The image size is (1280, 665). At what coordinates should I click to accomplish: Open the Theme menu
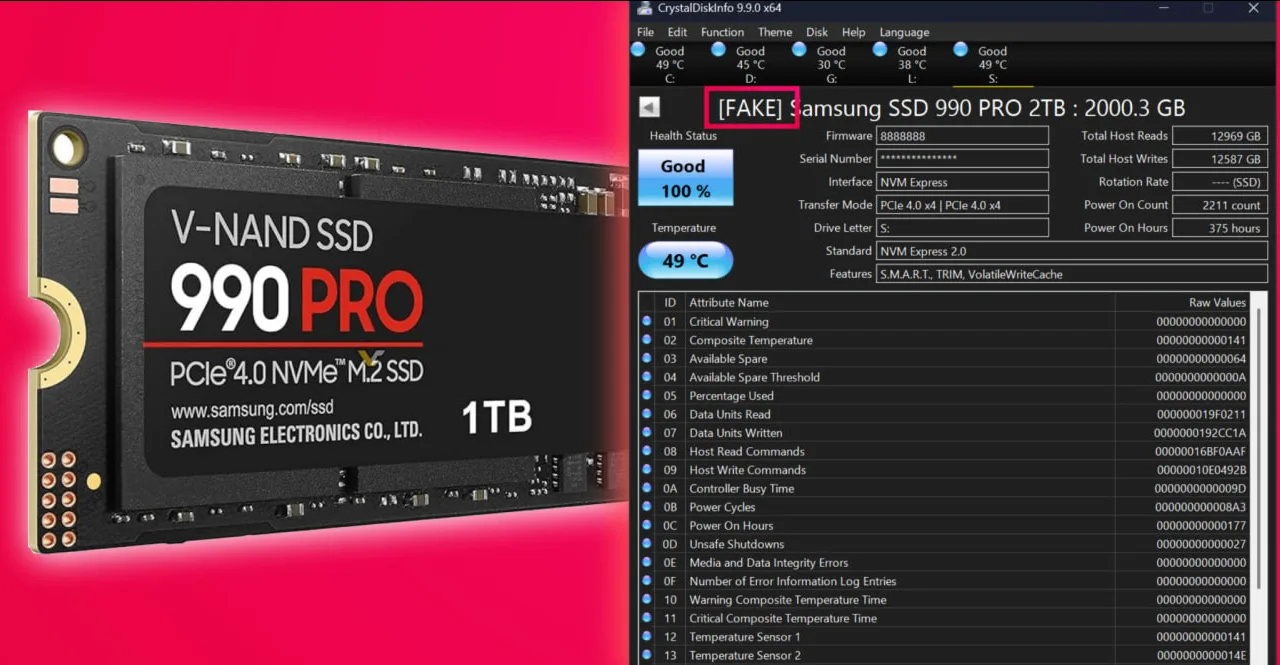pyautogui.click(x=775, y=32)
